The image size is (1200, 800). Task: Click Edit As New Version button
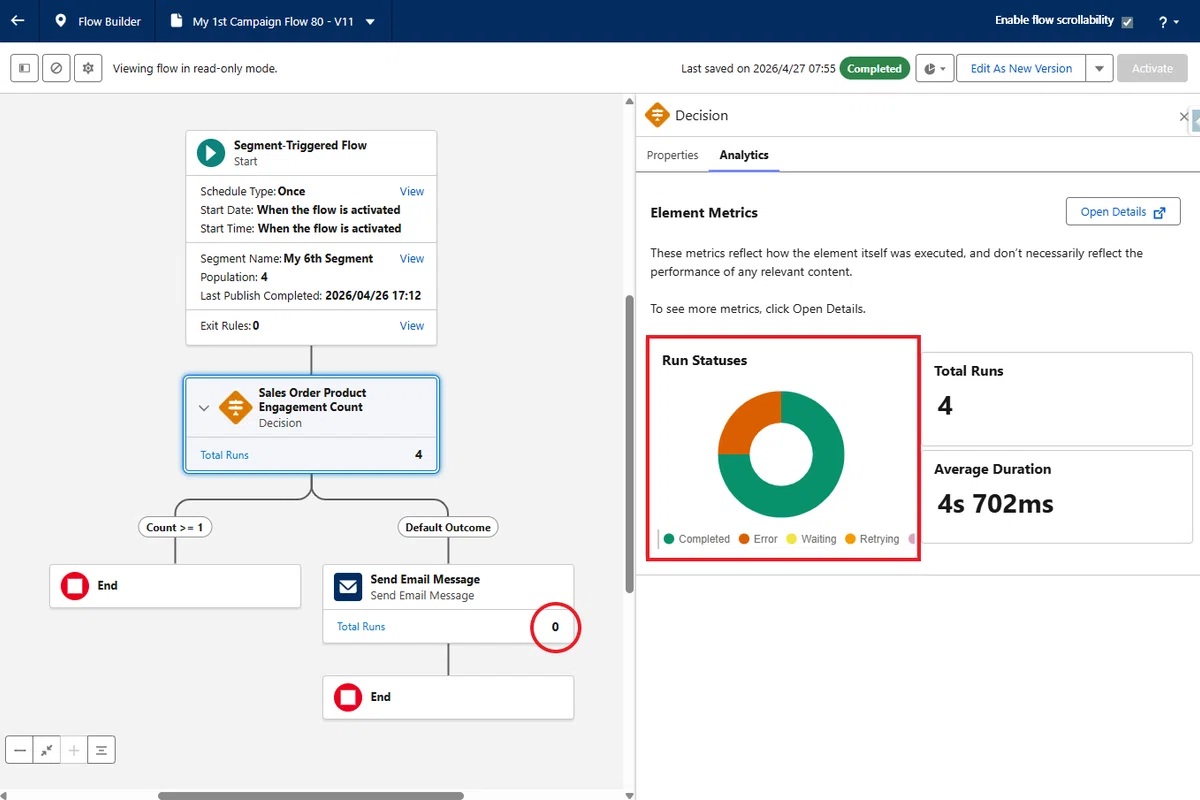[x=1021, y=68]
